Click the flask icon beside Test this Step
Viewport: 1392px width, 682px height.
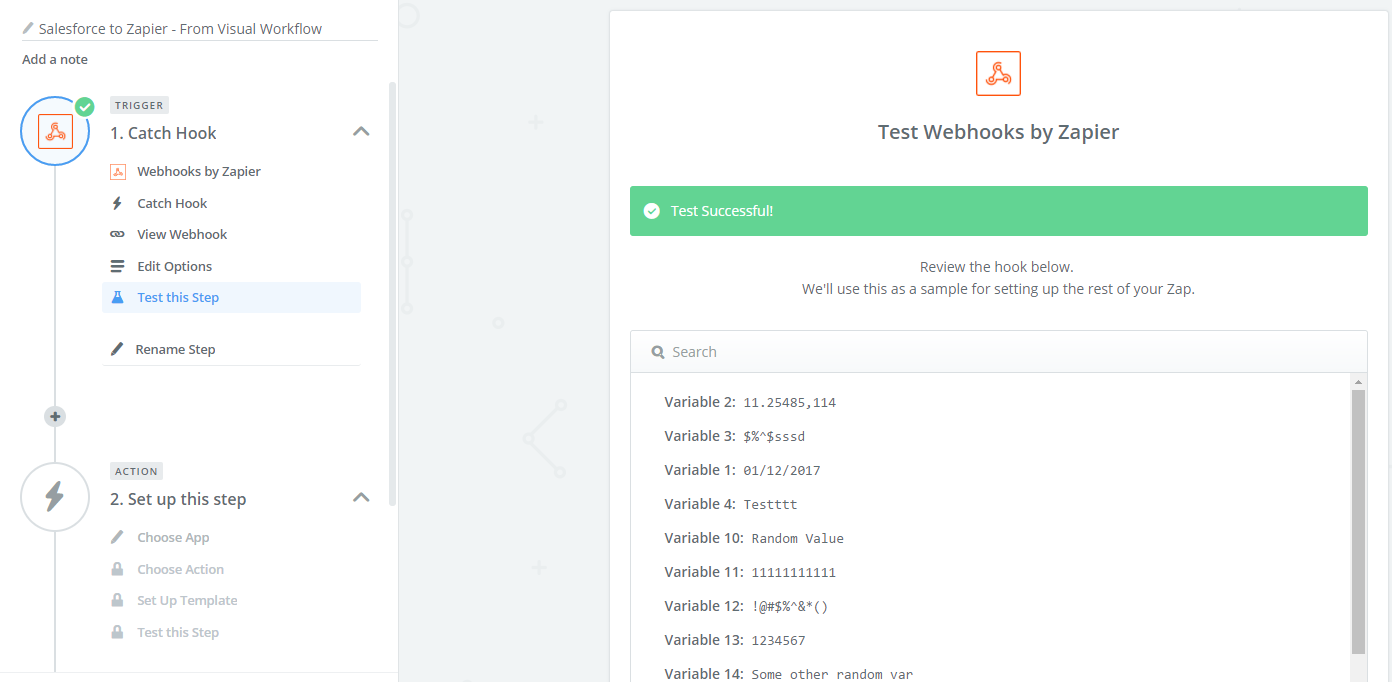point(117,297)
